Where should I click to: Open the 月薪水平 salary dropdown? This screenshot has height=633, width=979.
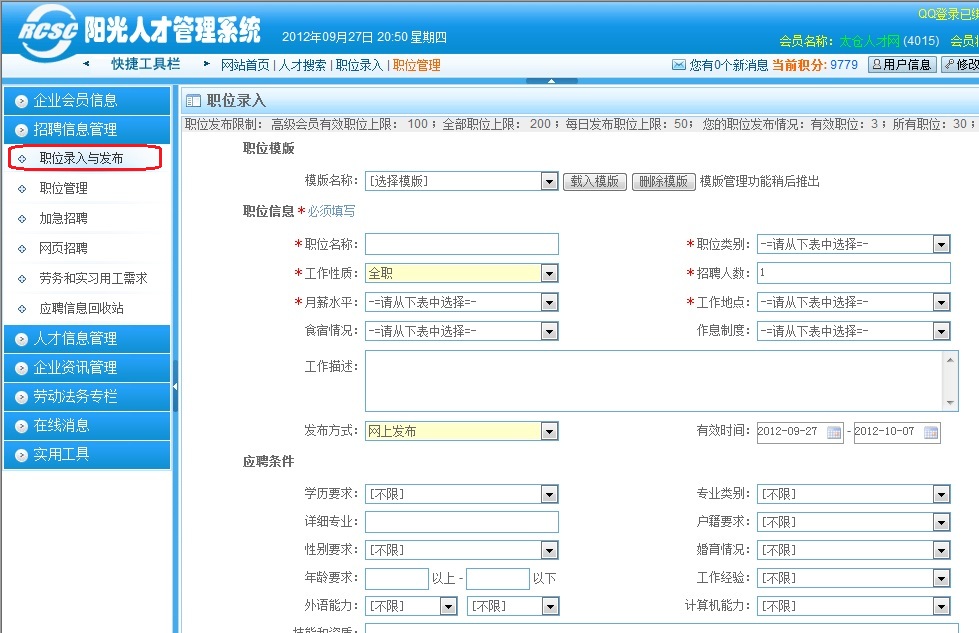click(x=549, y=302)
